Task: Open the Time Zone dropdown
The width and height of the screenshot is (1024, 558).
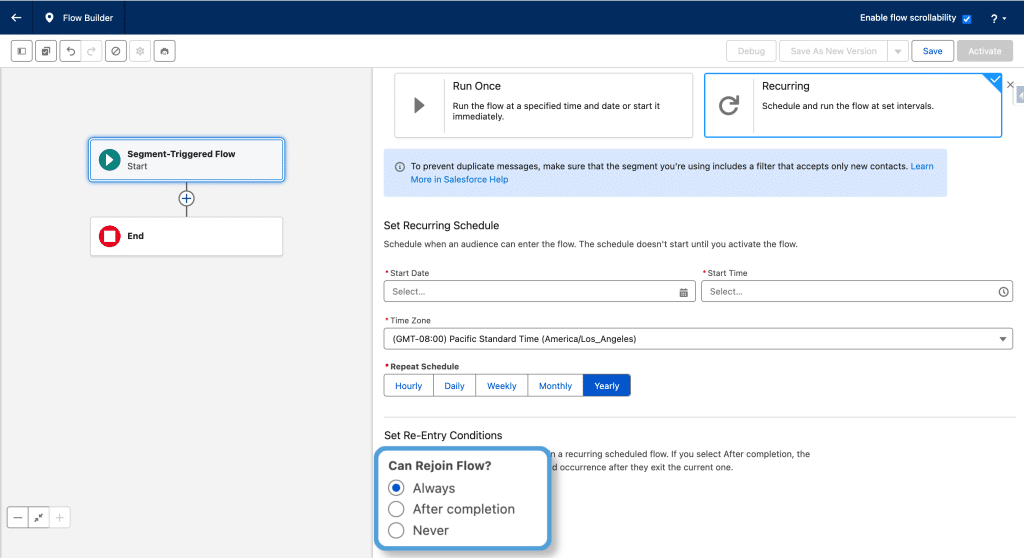Action: coord(698,339)
